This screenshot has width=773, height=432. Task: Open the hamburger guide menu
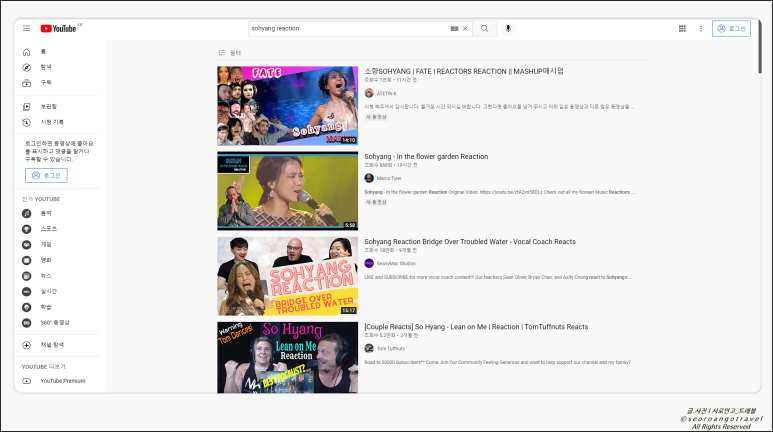(27, 29)
